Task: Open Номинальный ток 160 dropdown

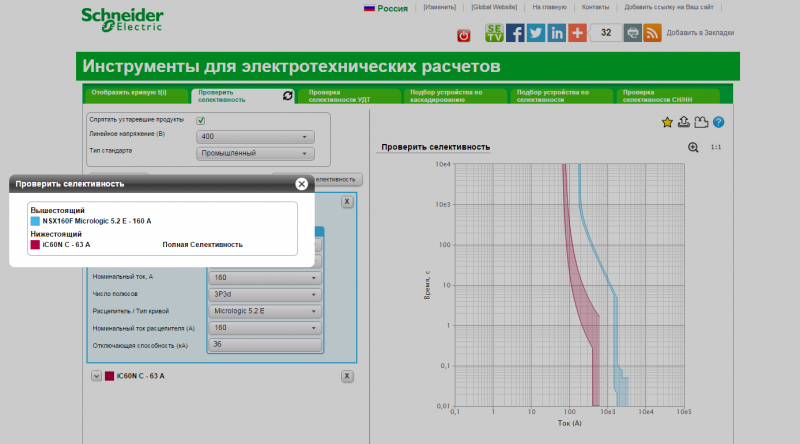Action: pos(265,278)
